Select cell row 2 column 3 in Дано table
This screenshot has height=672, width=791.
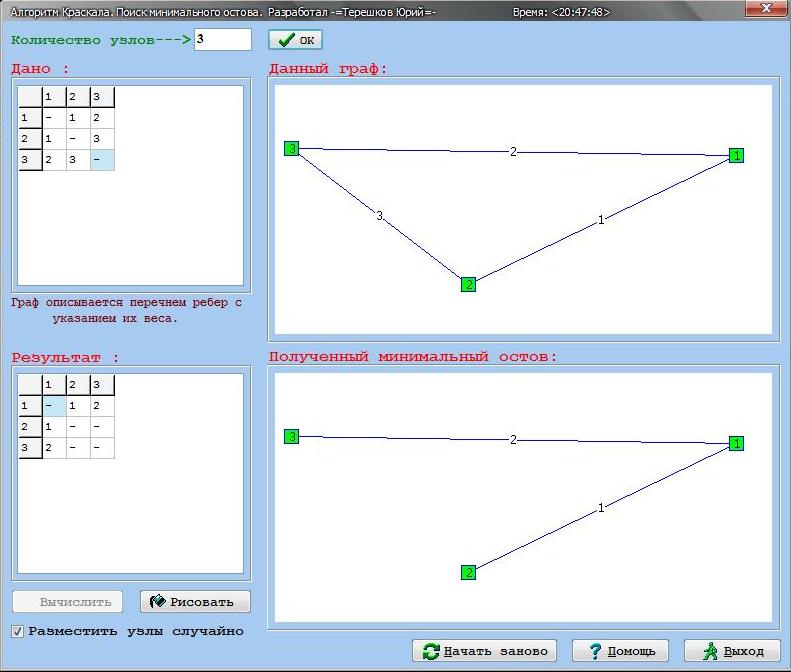(102, 139)
